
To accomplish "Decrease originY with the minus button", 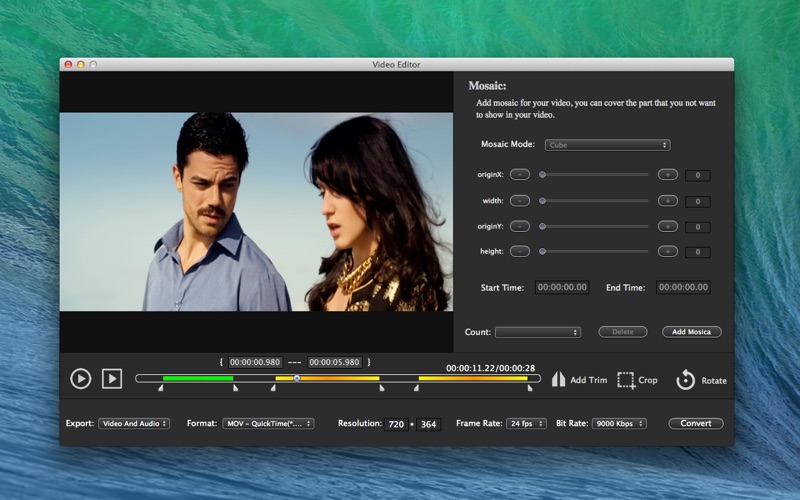I will [519, 226].
